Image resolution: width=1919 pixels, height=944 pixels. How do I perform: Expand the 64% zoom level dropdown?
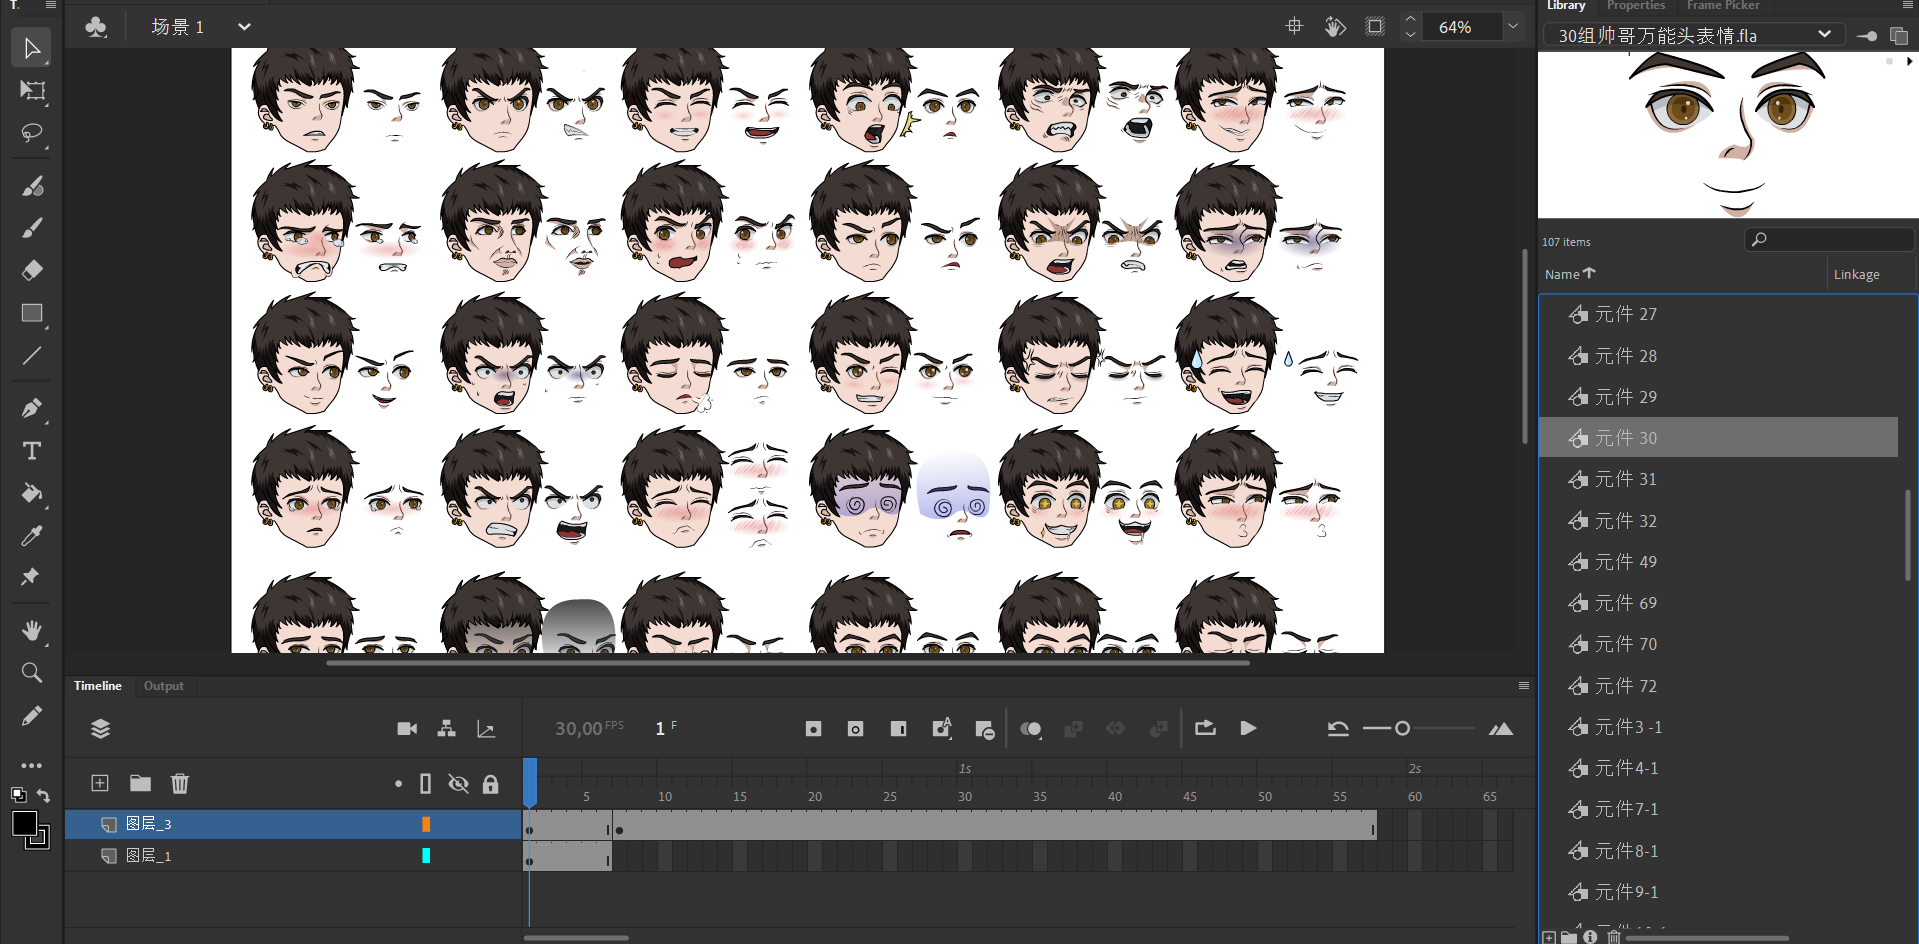point(1513,27)
